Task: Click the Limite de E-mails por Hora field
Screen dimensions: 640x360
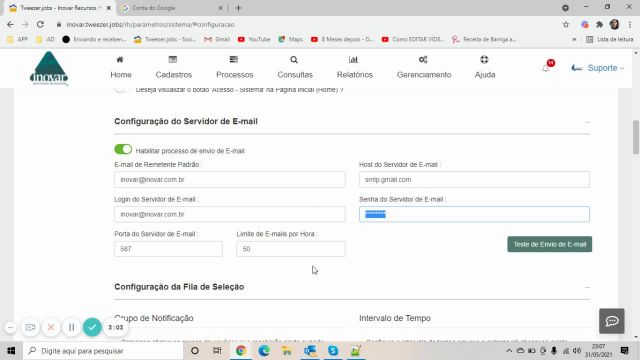Action: pos(291,249)
